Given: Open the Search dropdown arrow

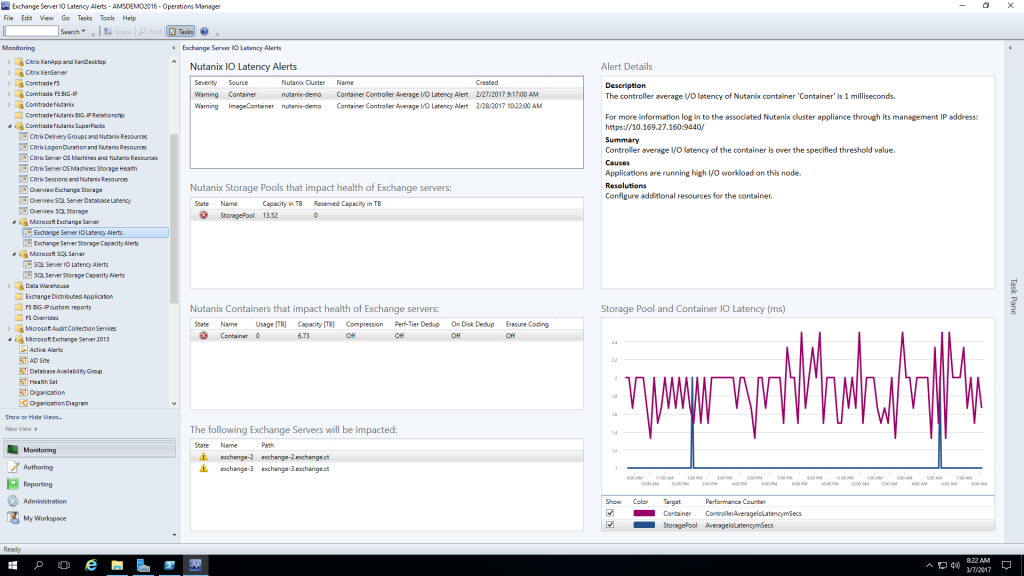Looking at the screenshot, I should click(x=84, y=31).
